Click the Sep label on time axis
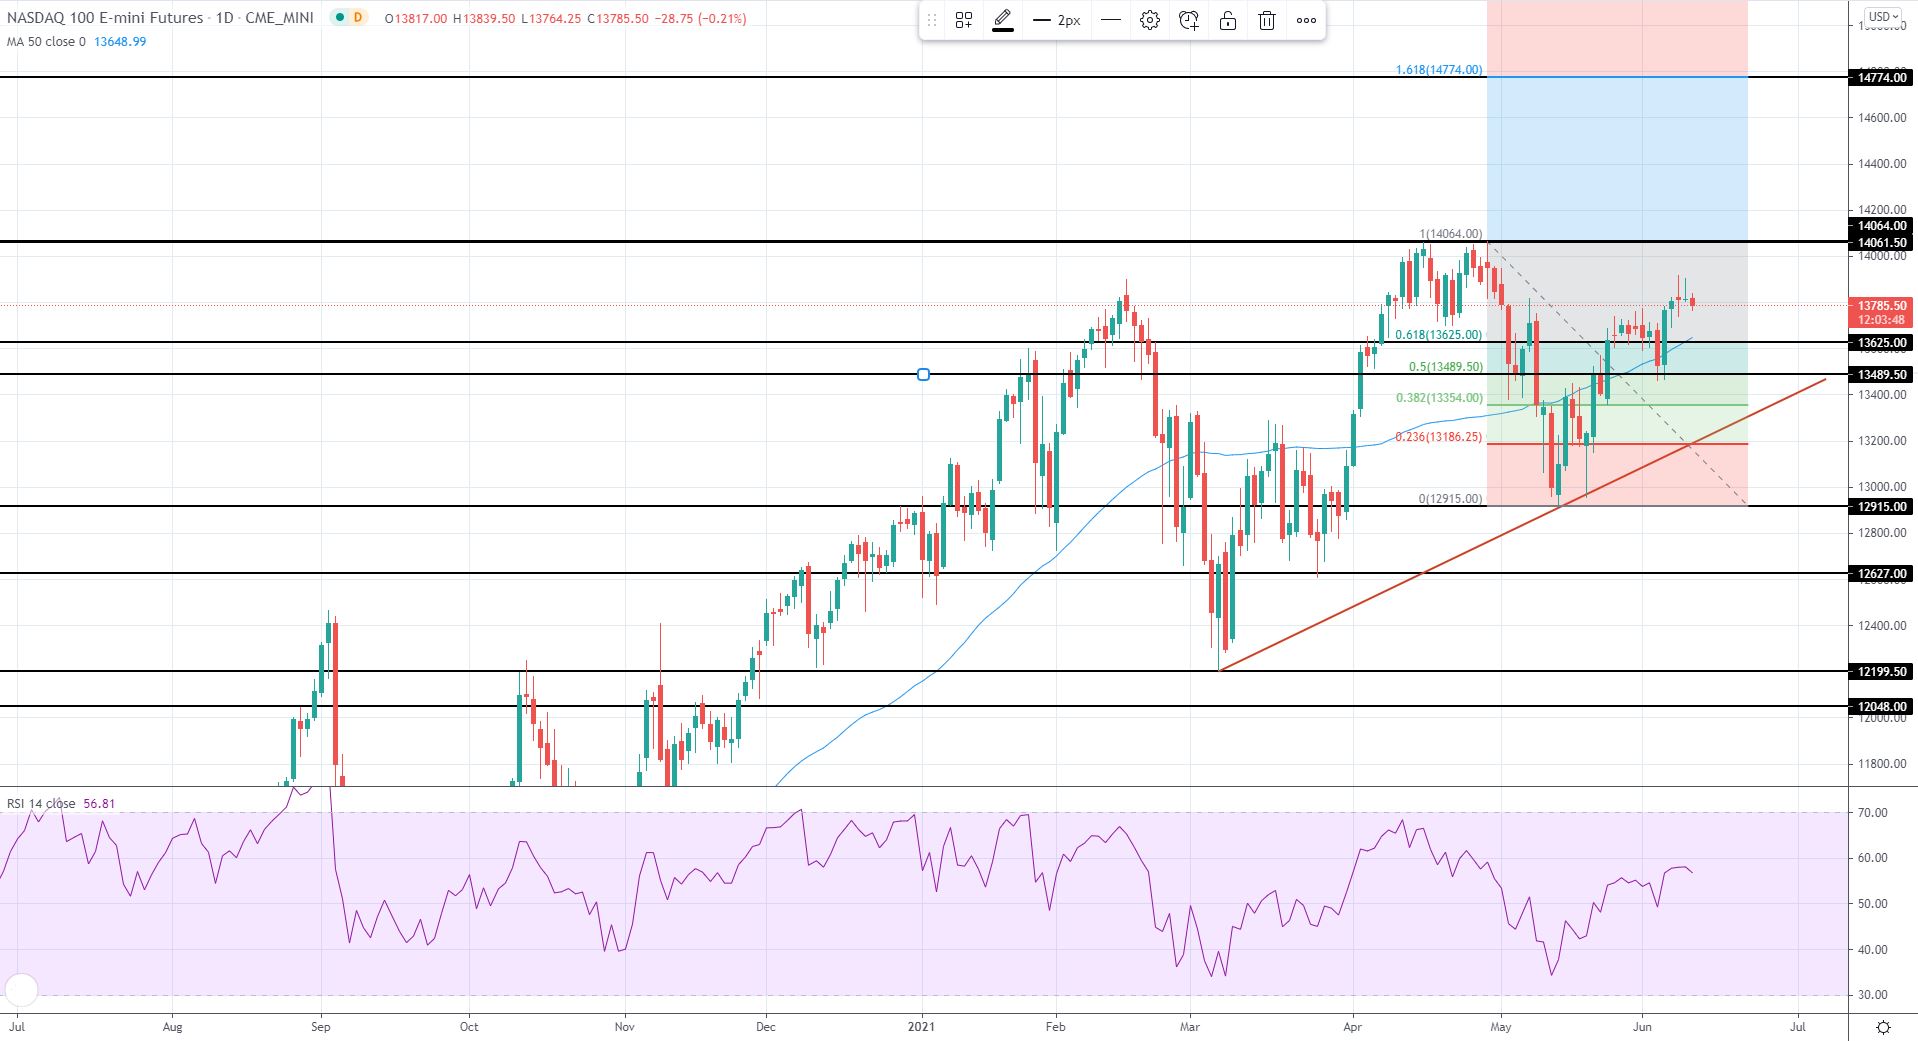Screen dimensions: 1918x1041 pyautogui.click(x=320, y=1027)
